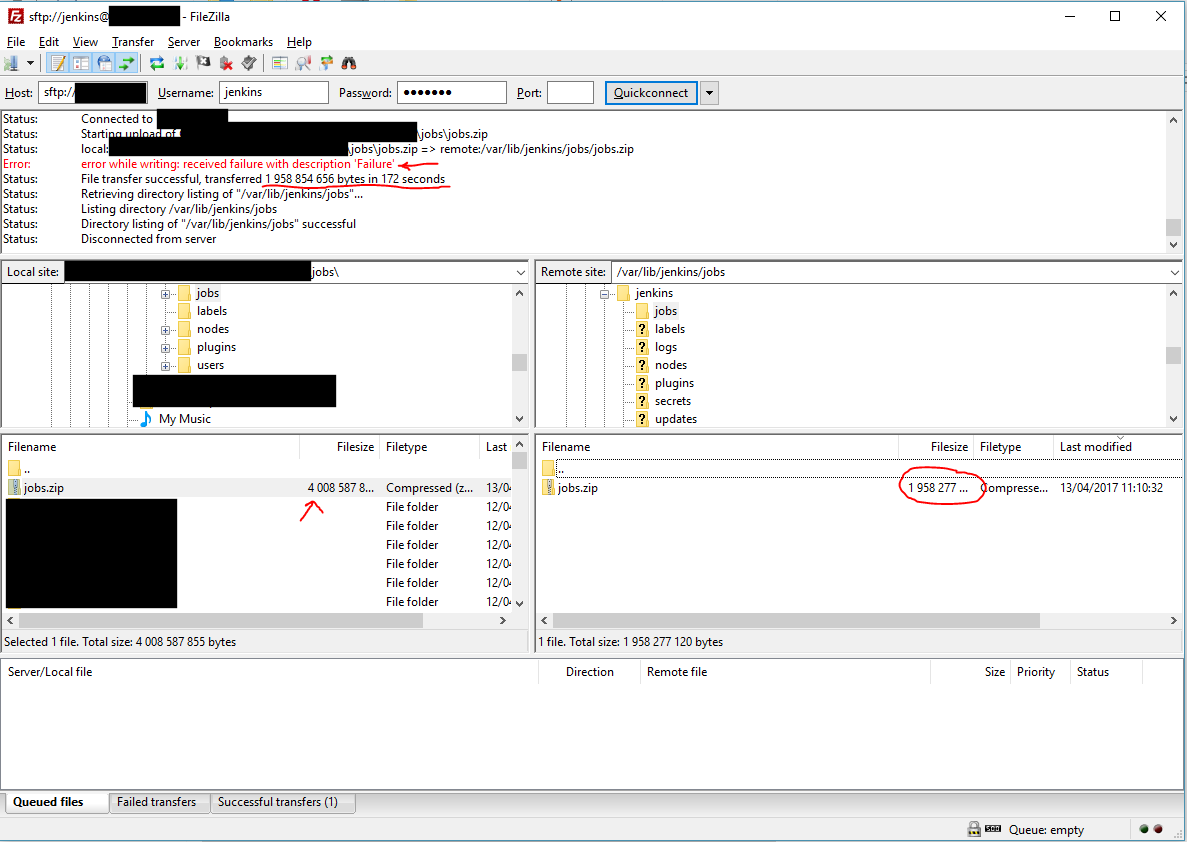Refresh the file and folder lists
This screenshot has height=842, width=1187.
157,64
